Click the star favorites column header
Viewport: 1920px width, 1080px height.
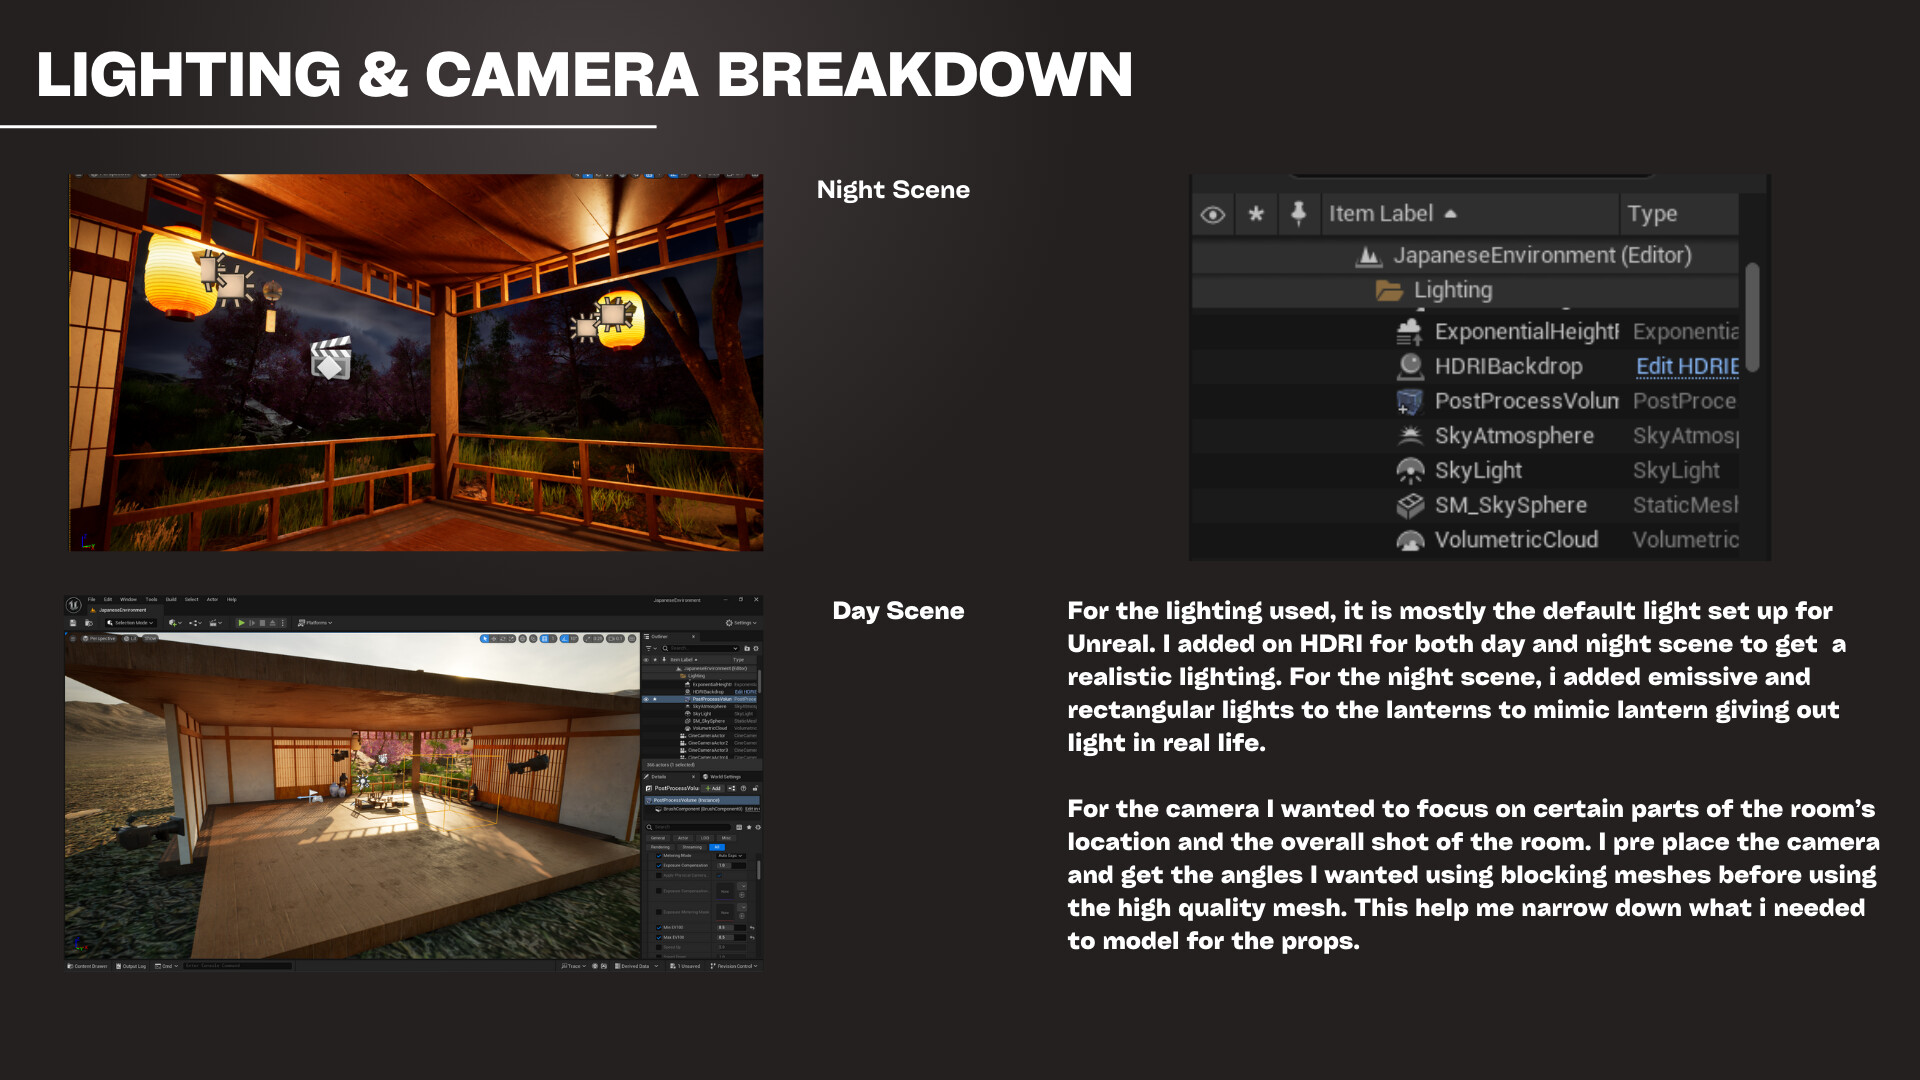tap(1256, 214)
